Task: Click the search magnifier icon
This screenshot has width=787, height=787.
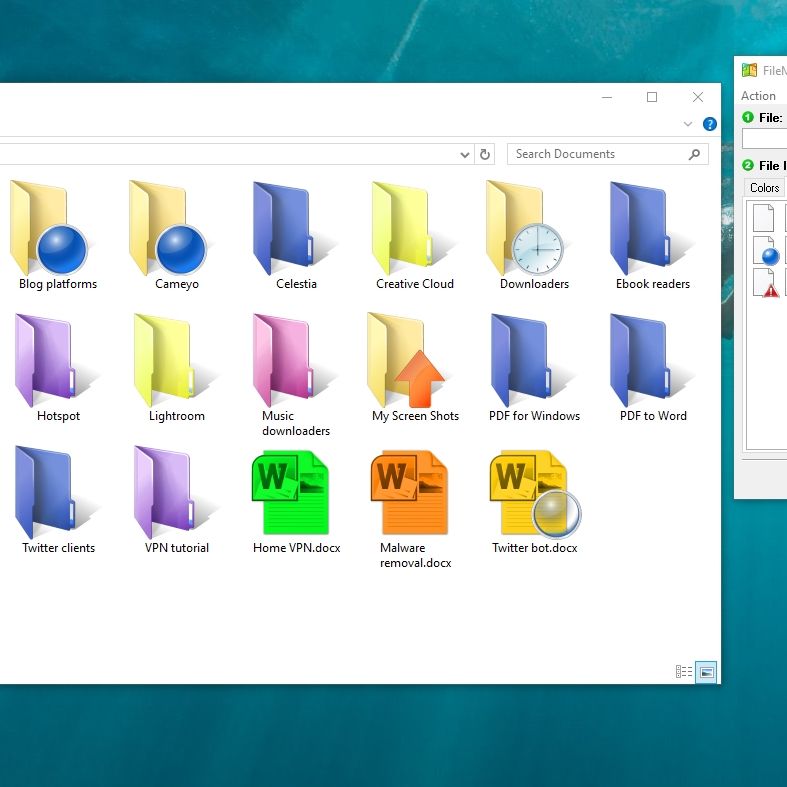Action: (x=695, y=154)
